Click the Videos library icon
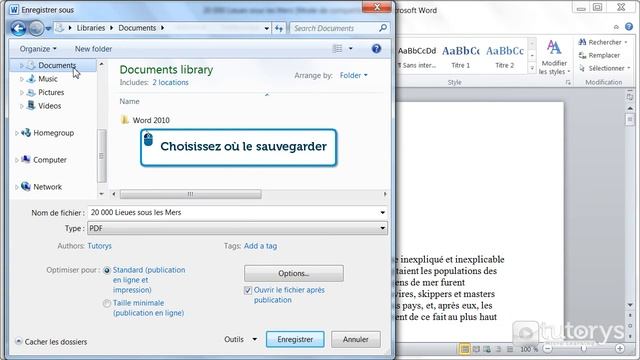This screenshot has width=640, height=360. 31,106
